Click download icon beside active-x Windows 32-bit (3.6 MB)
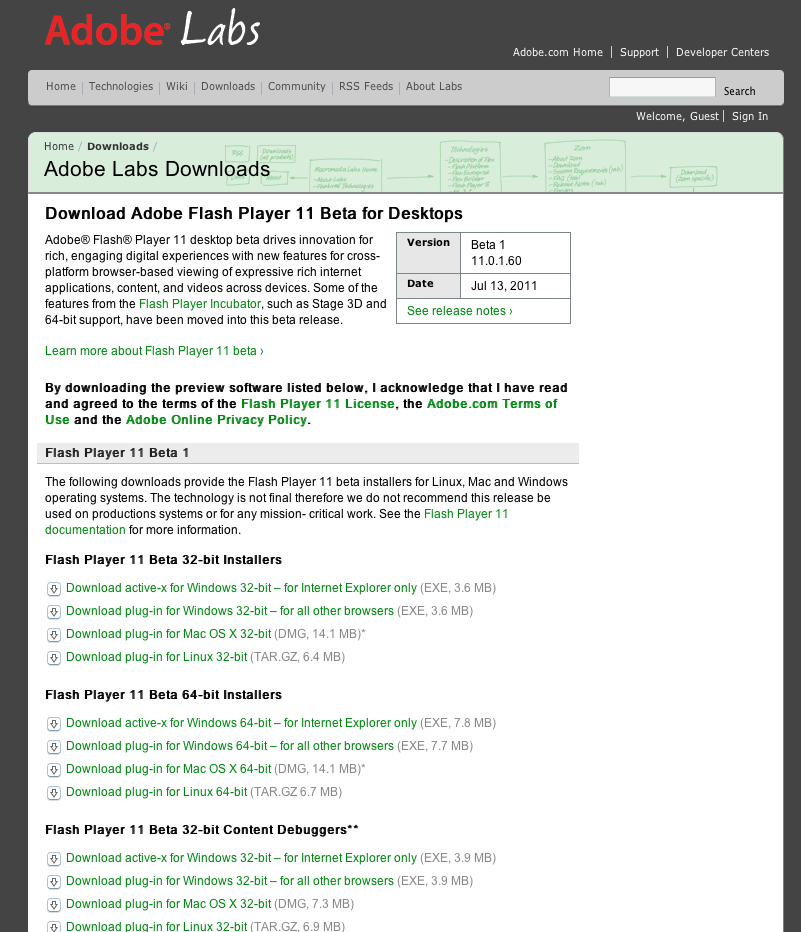This screenshot has width=801, height=932. tap(53, 589)
